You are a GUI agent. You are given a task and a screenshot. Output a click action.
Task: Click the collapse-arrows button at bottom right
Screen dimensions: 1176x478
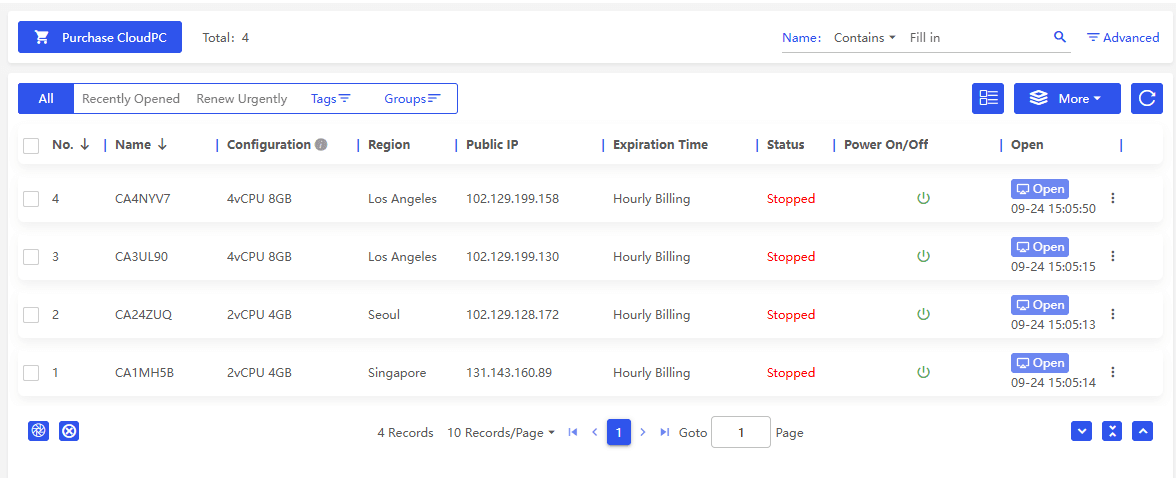[1112, 431]
